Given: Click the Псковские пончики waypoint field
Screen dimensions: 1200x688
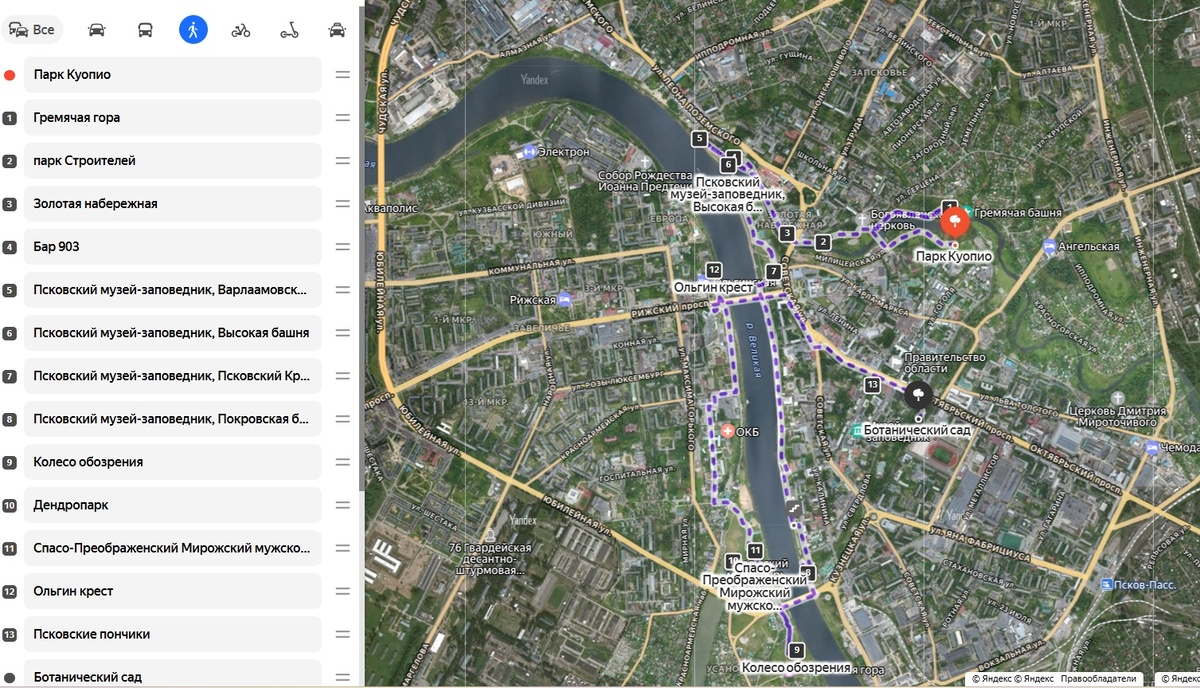Looking at the screenshot, I should 172,634.
